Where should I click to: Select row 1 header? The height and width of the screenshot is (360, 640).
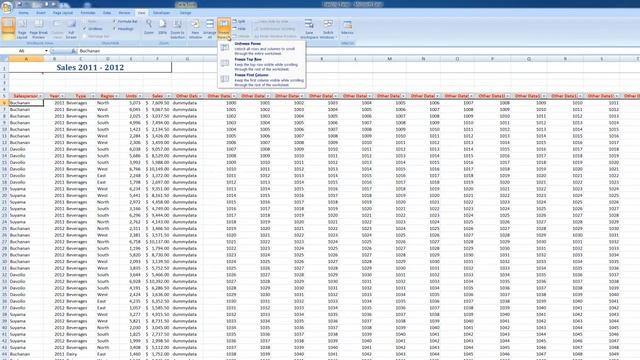pyautogui.click(x=4, y=67)
